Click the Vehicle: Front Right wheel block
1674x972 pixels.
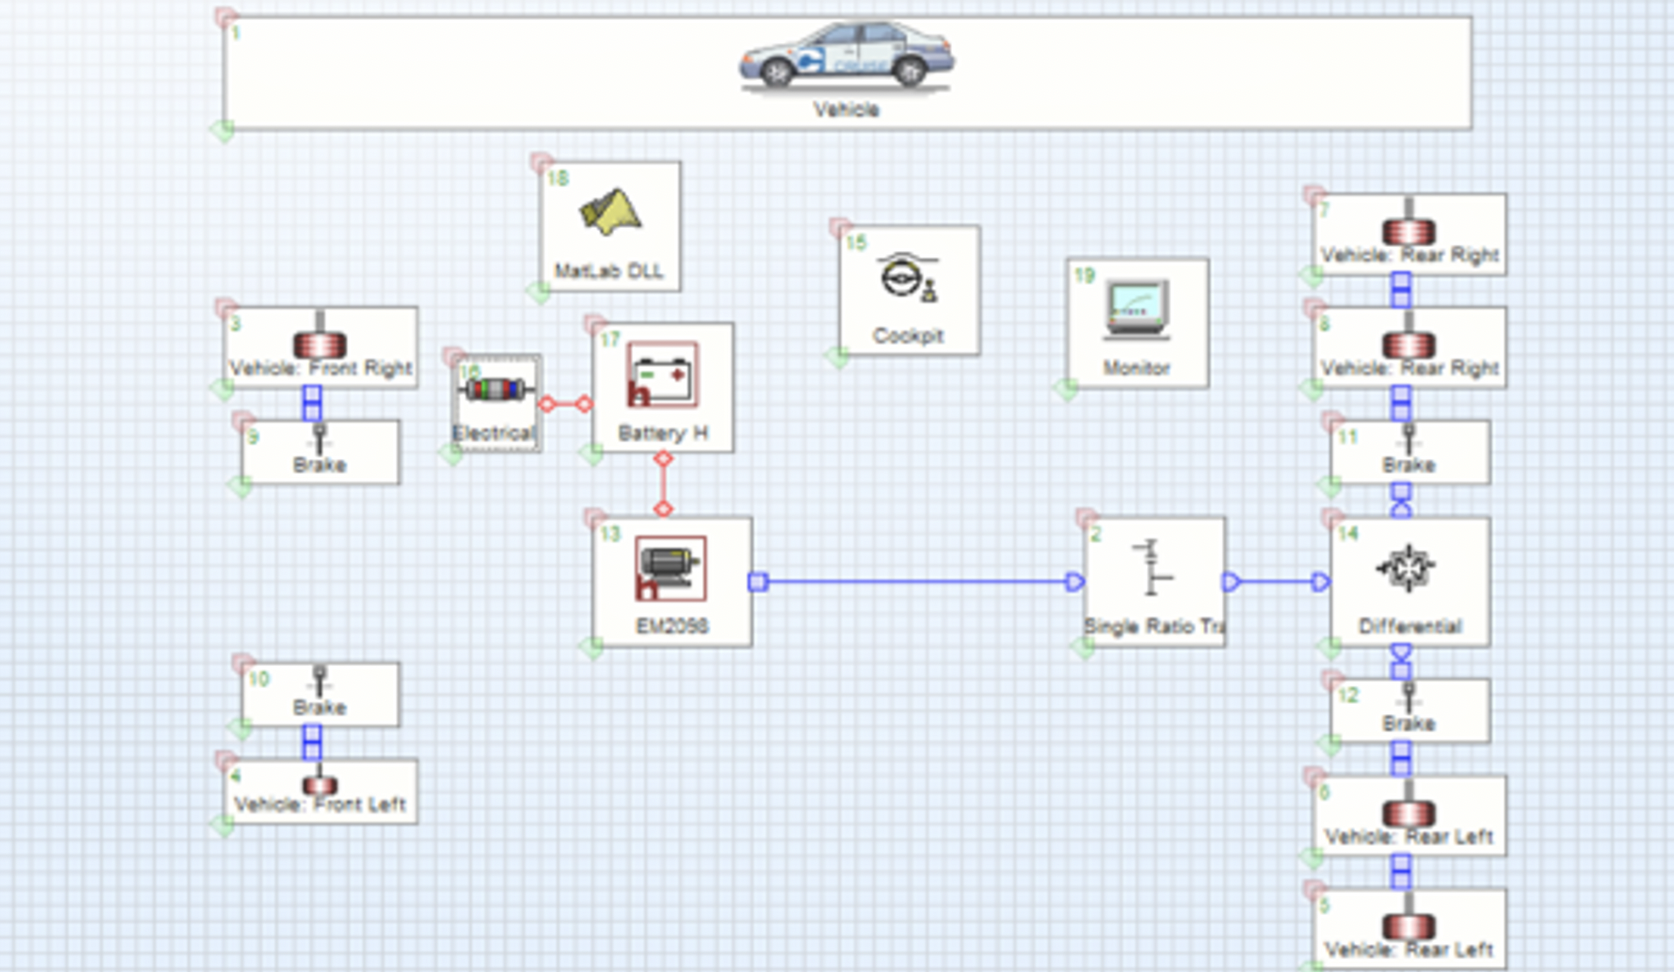click(x=320, y=347)
